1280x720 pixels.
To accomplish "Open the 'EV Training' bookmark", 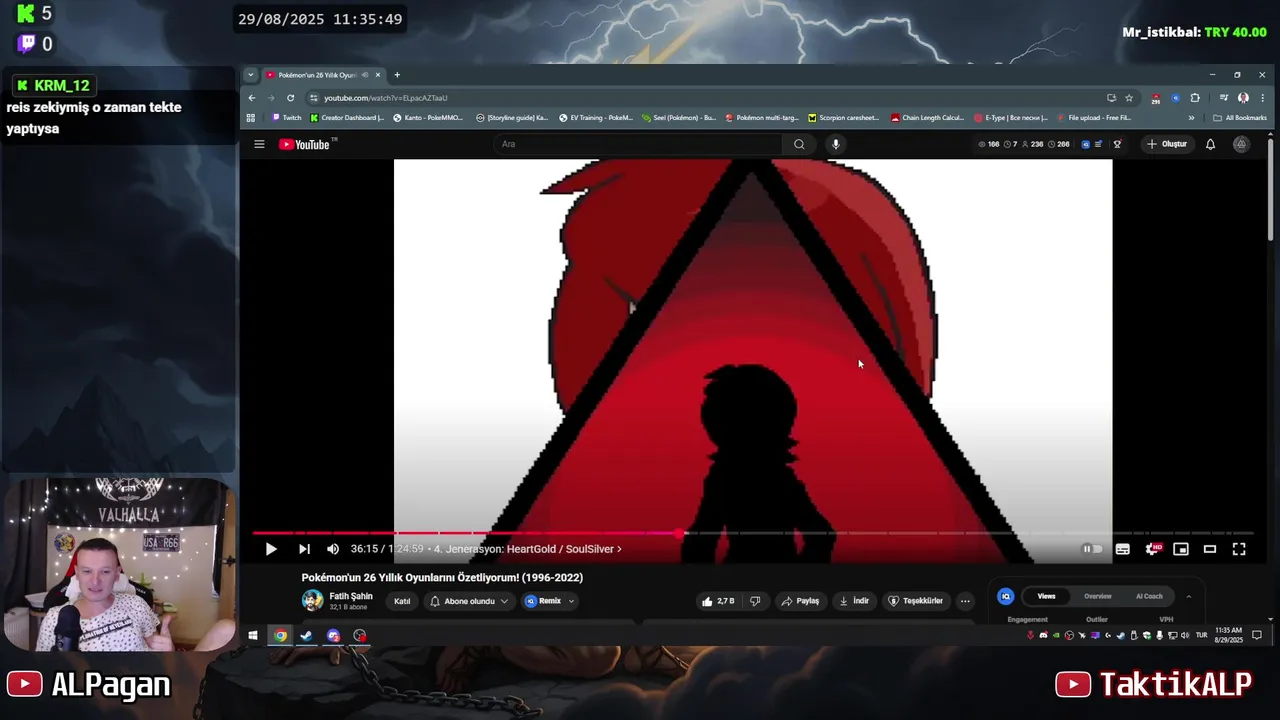I will pyautogui.click(x=596, y=118).
